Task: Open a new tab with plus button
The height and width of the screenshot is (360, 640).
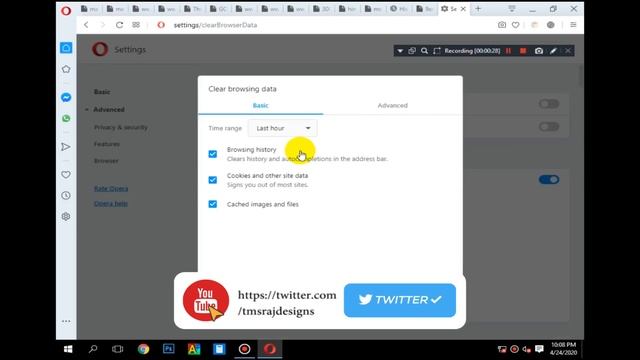Action: [x=478, y=9]
